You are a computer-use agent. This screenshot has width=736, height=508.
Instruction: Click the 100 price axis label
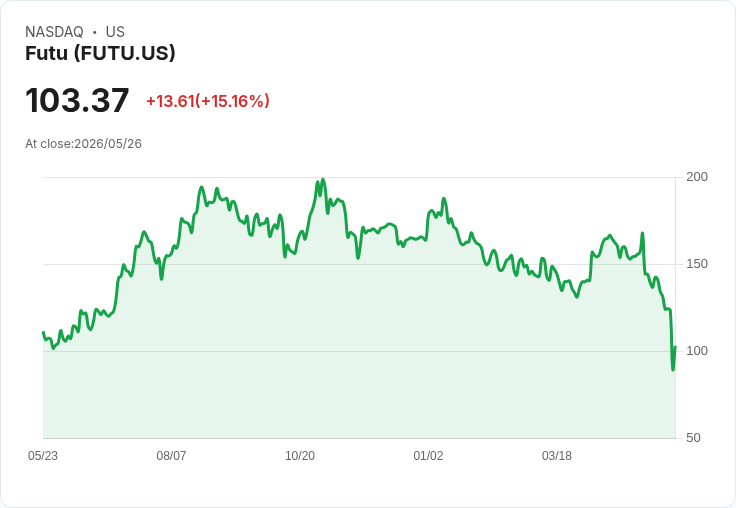click(697, 351)
